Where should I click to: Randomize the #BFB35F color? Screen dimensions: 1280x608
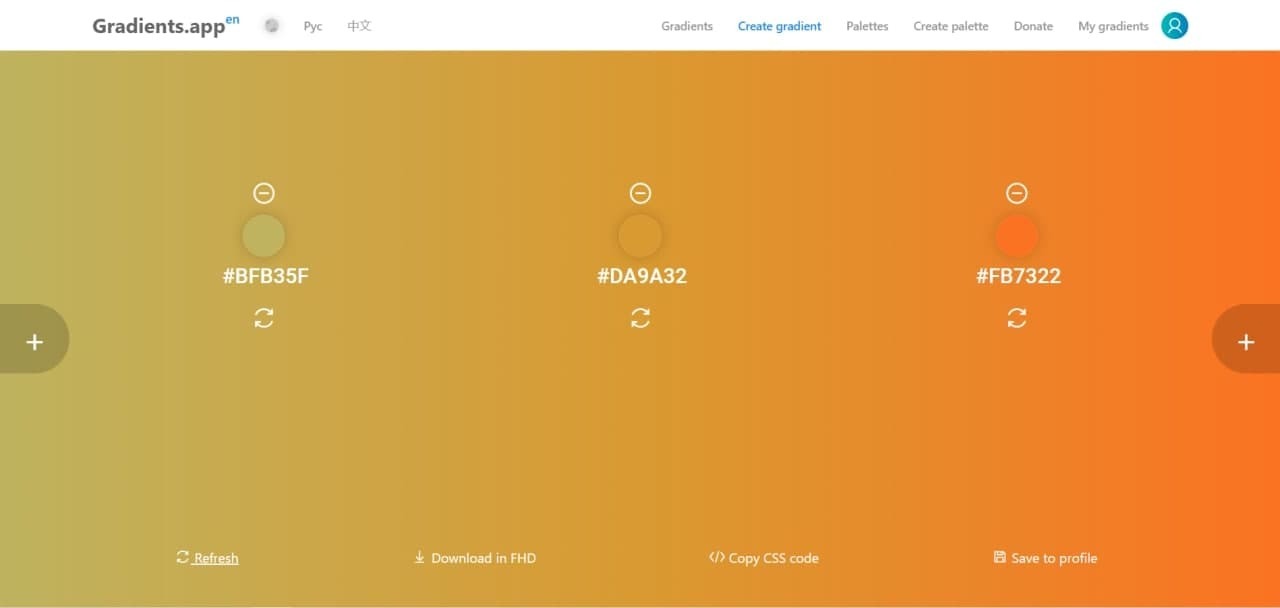click(264, 318)
